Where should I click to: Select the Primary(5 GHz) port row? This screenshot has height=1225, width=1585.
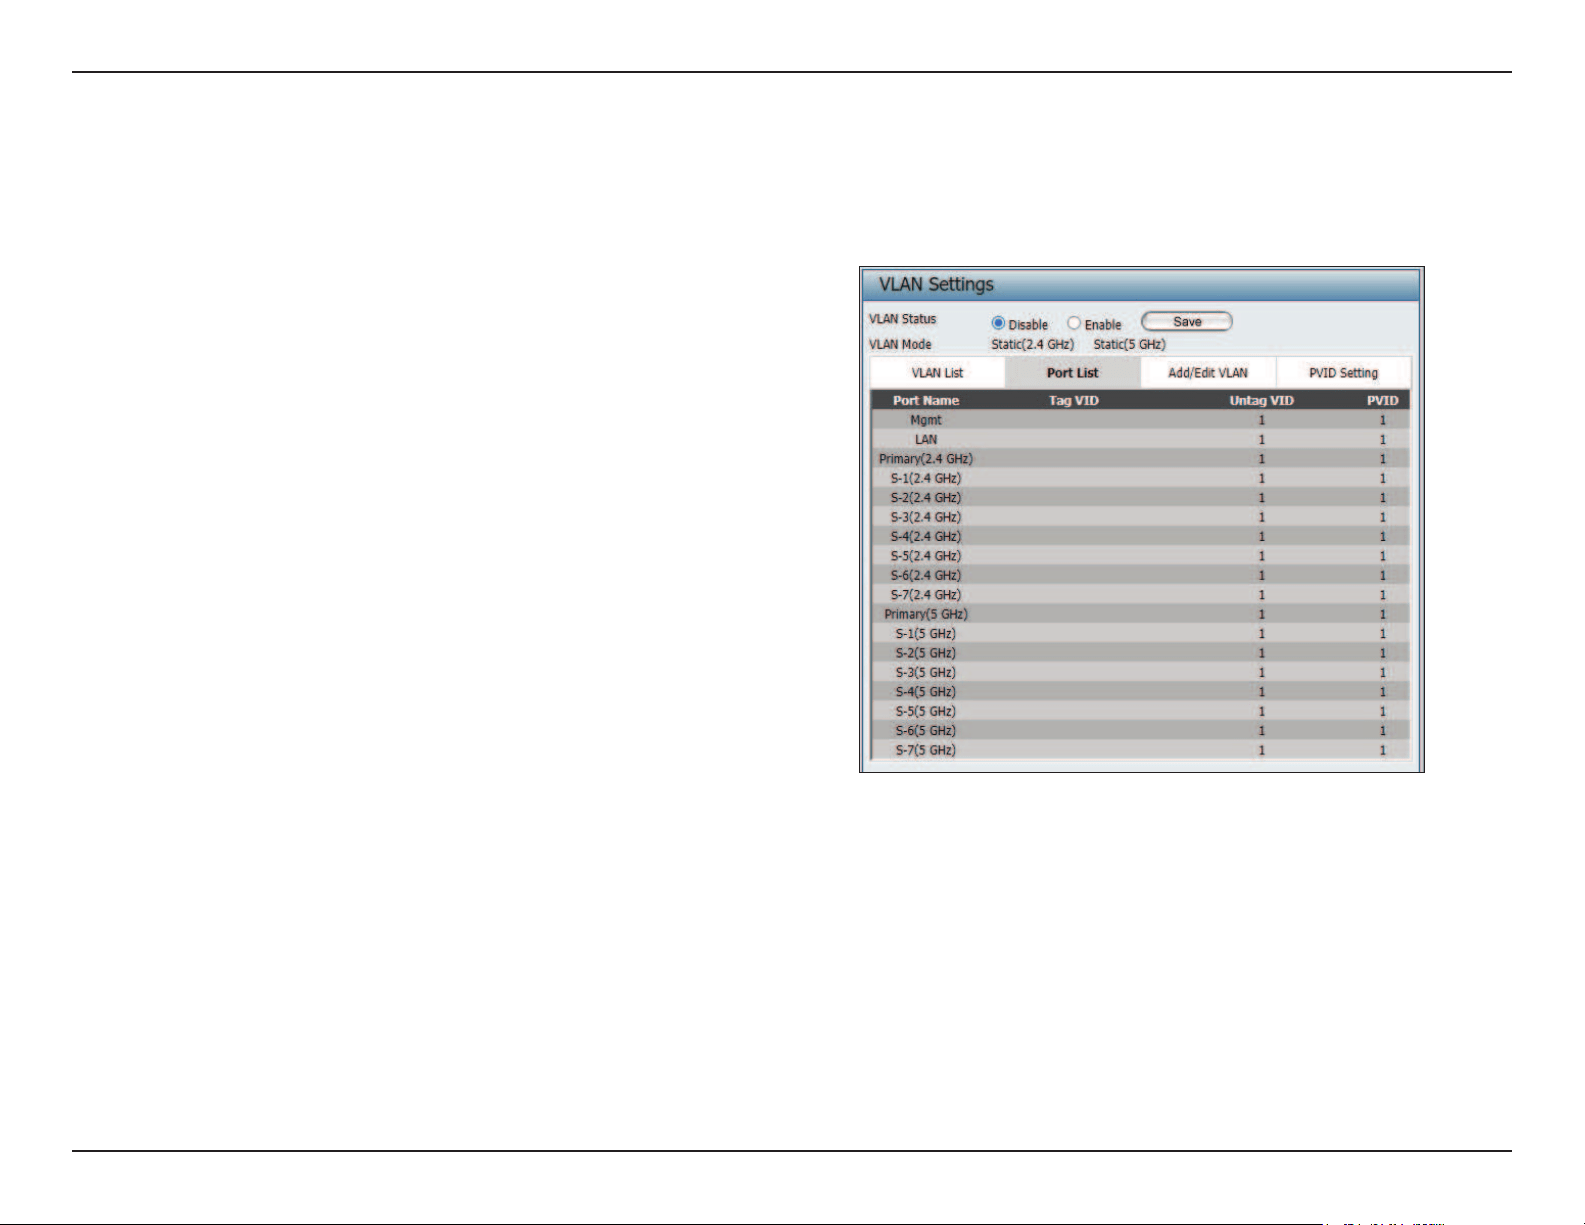click(x=1140, y=614)
